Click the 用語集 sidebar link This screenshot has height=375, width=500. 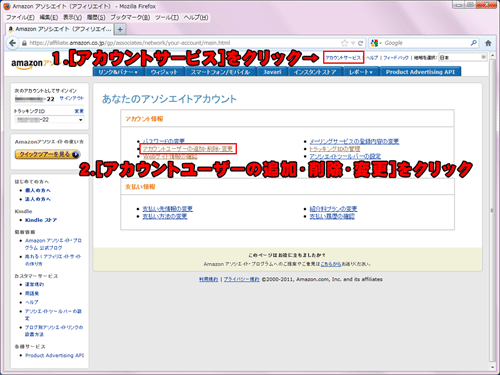(32, 293)
